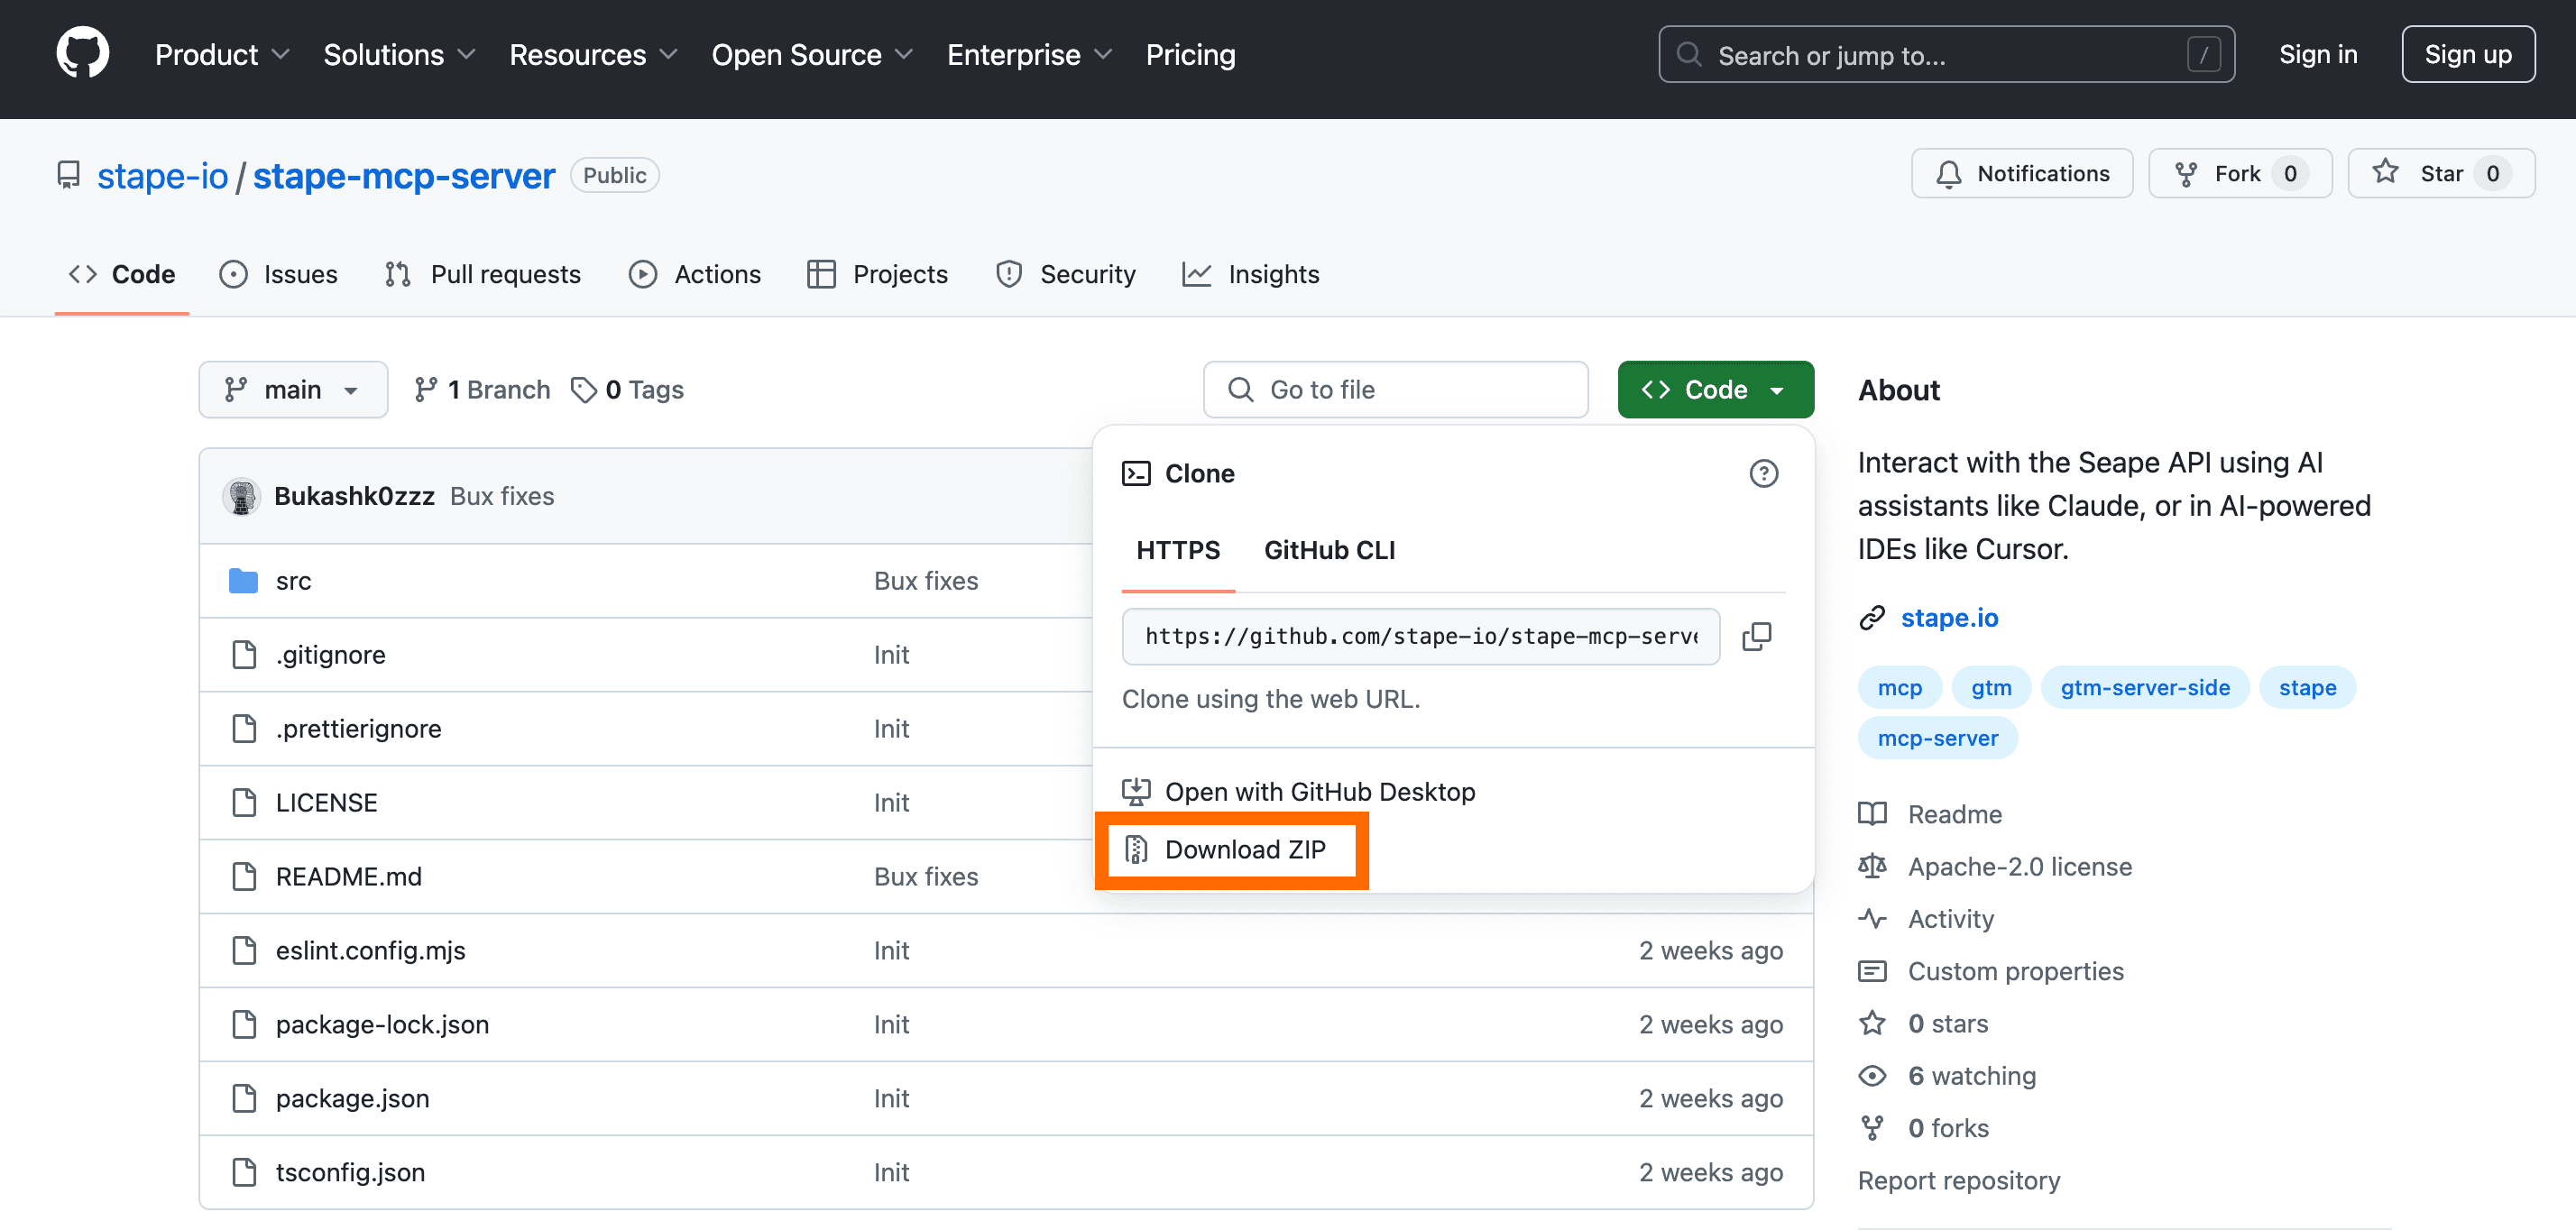Click Sign in
The width and height of the screenshot is (2576, 1230).
(x=2317, y=55)
